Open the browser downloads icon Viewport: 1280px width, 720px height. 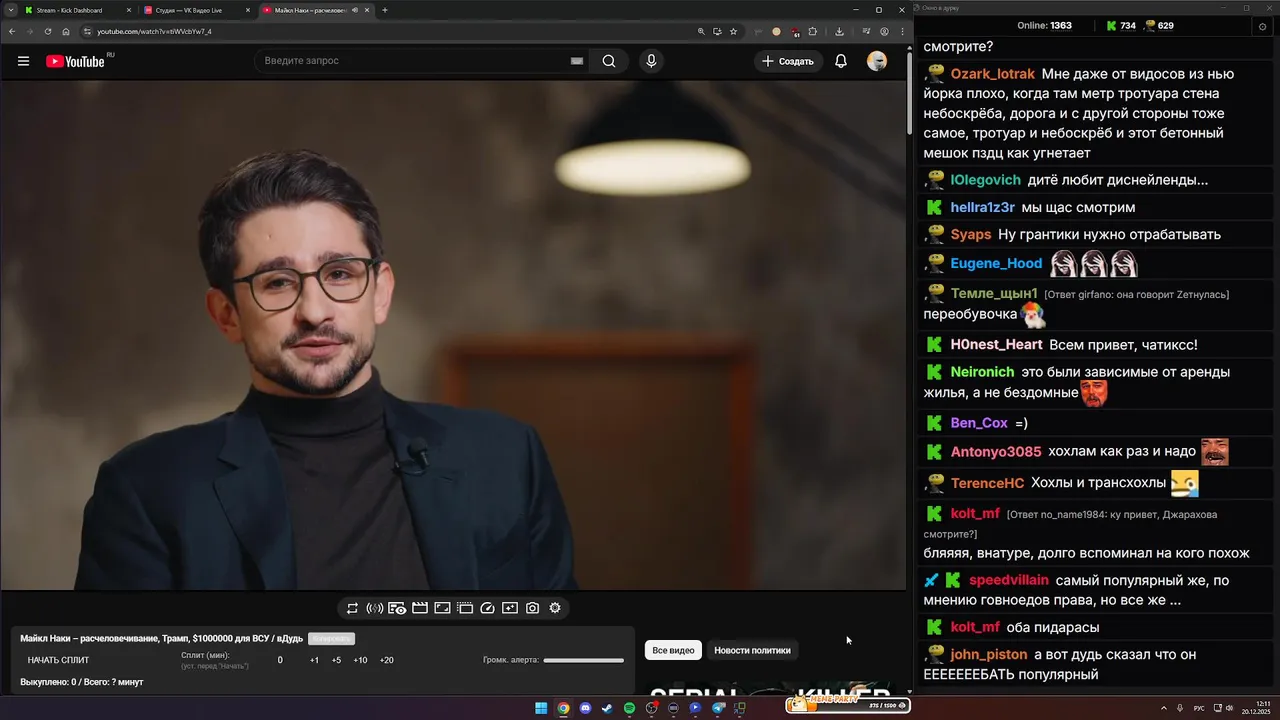[x=839, y=31]
